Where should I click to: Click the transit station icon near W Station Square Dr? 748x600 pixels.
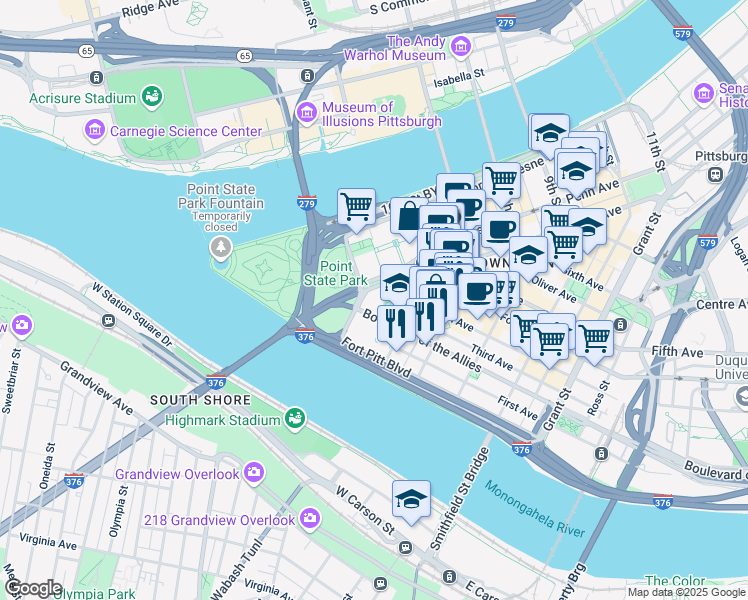(x=109, y=321)
